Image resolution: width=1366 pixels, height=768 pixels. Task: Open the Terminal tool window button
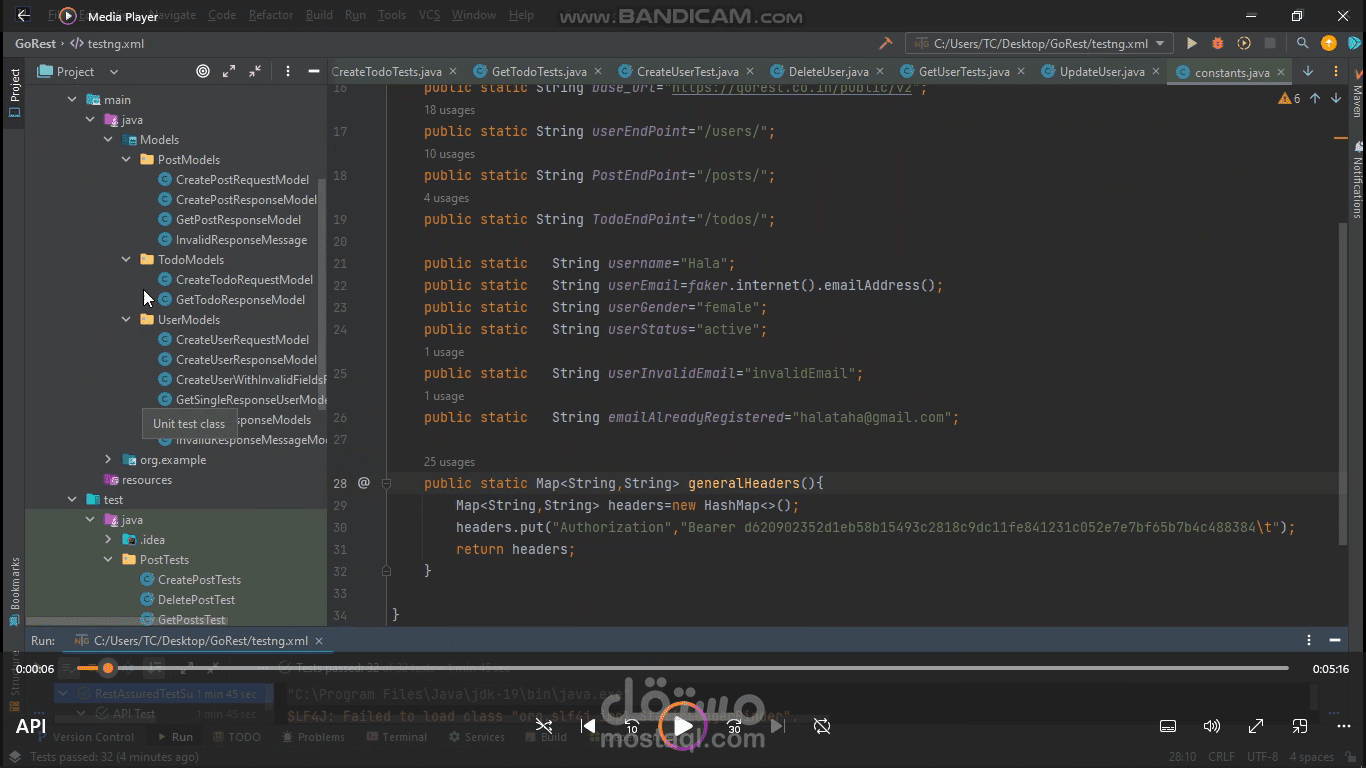[397, 737]
